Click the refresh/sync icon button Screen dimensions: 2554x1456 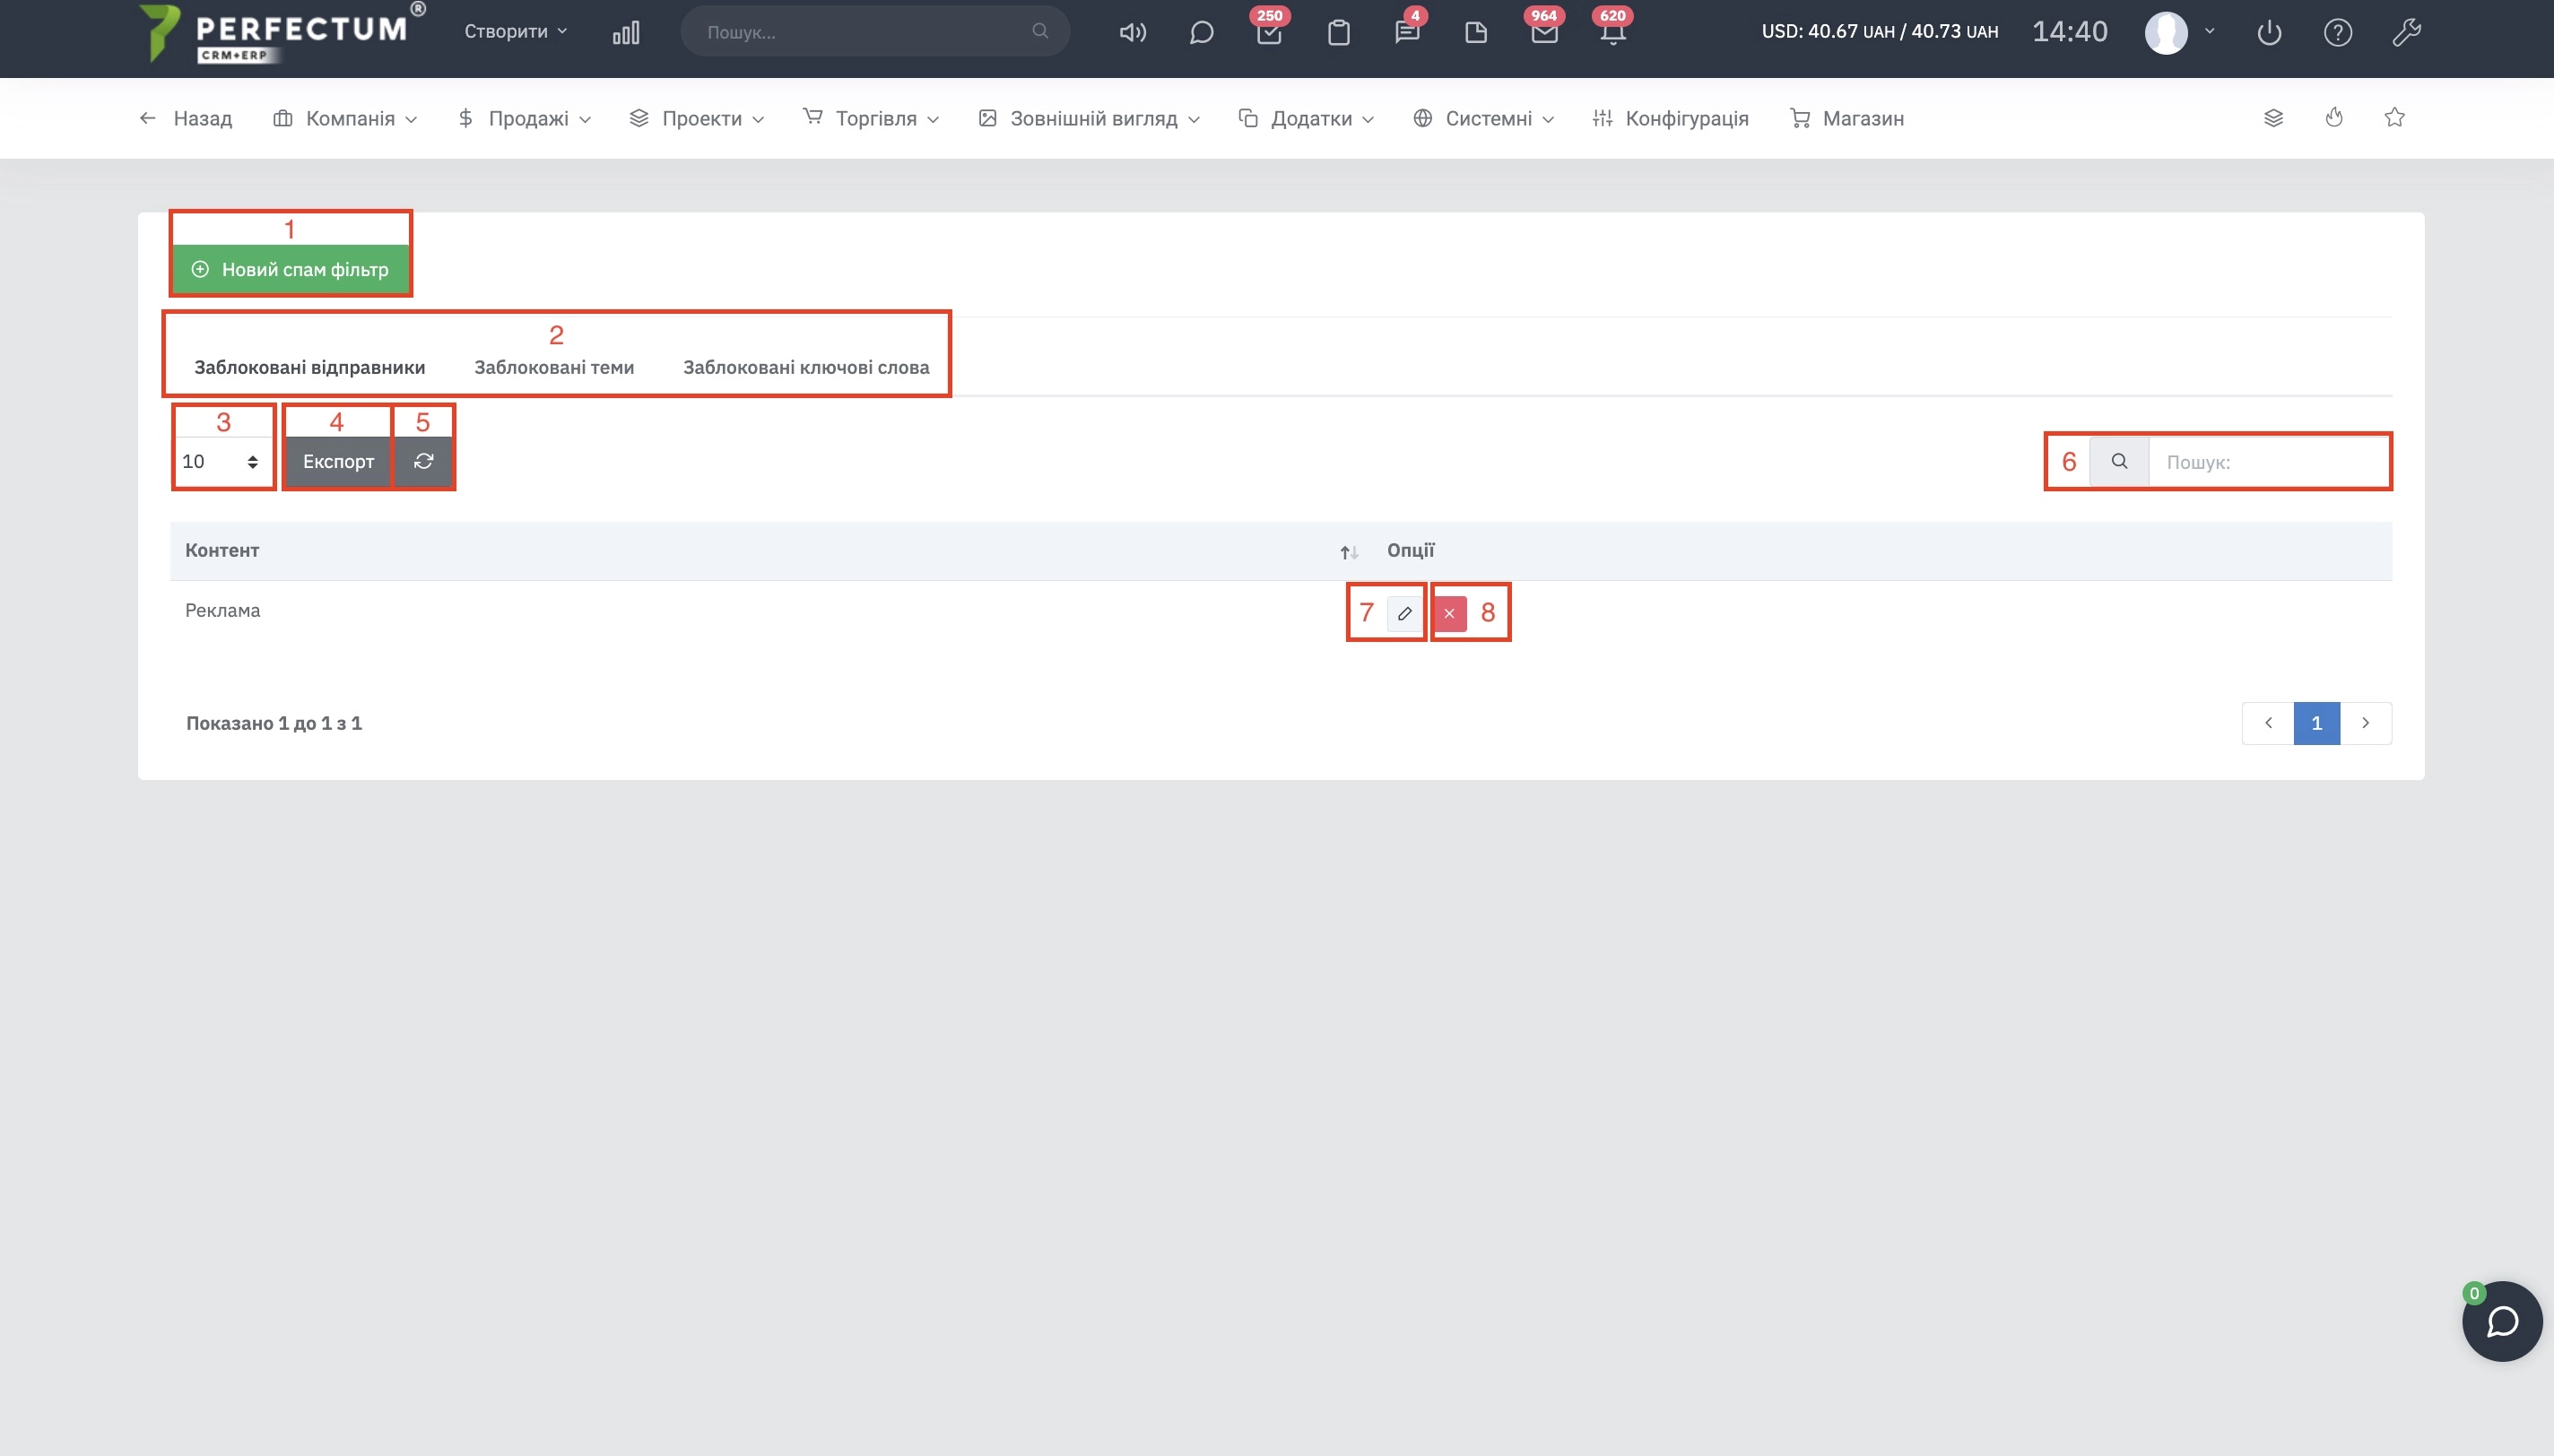point(422,460)
